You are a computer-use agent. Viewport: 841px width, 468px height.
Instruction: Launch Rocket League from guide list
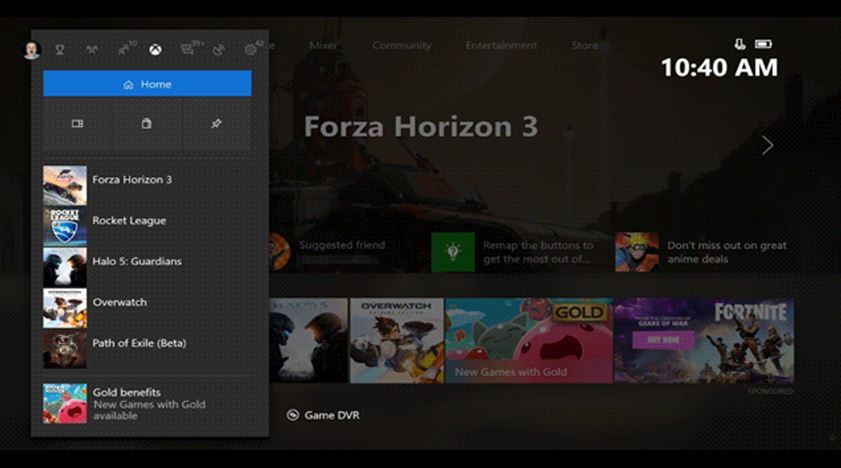click(147, 226)
